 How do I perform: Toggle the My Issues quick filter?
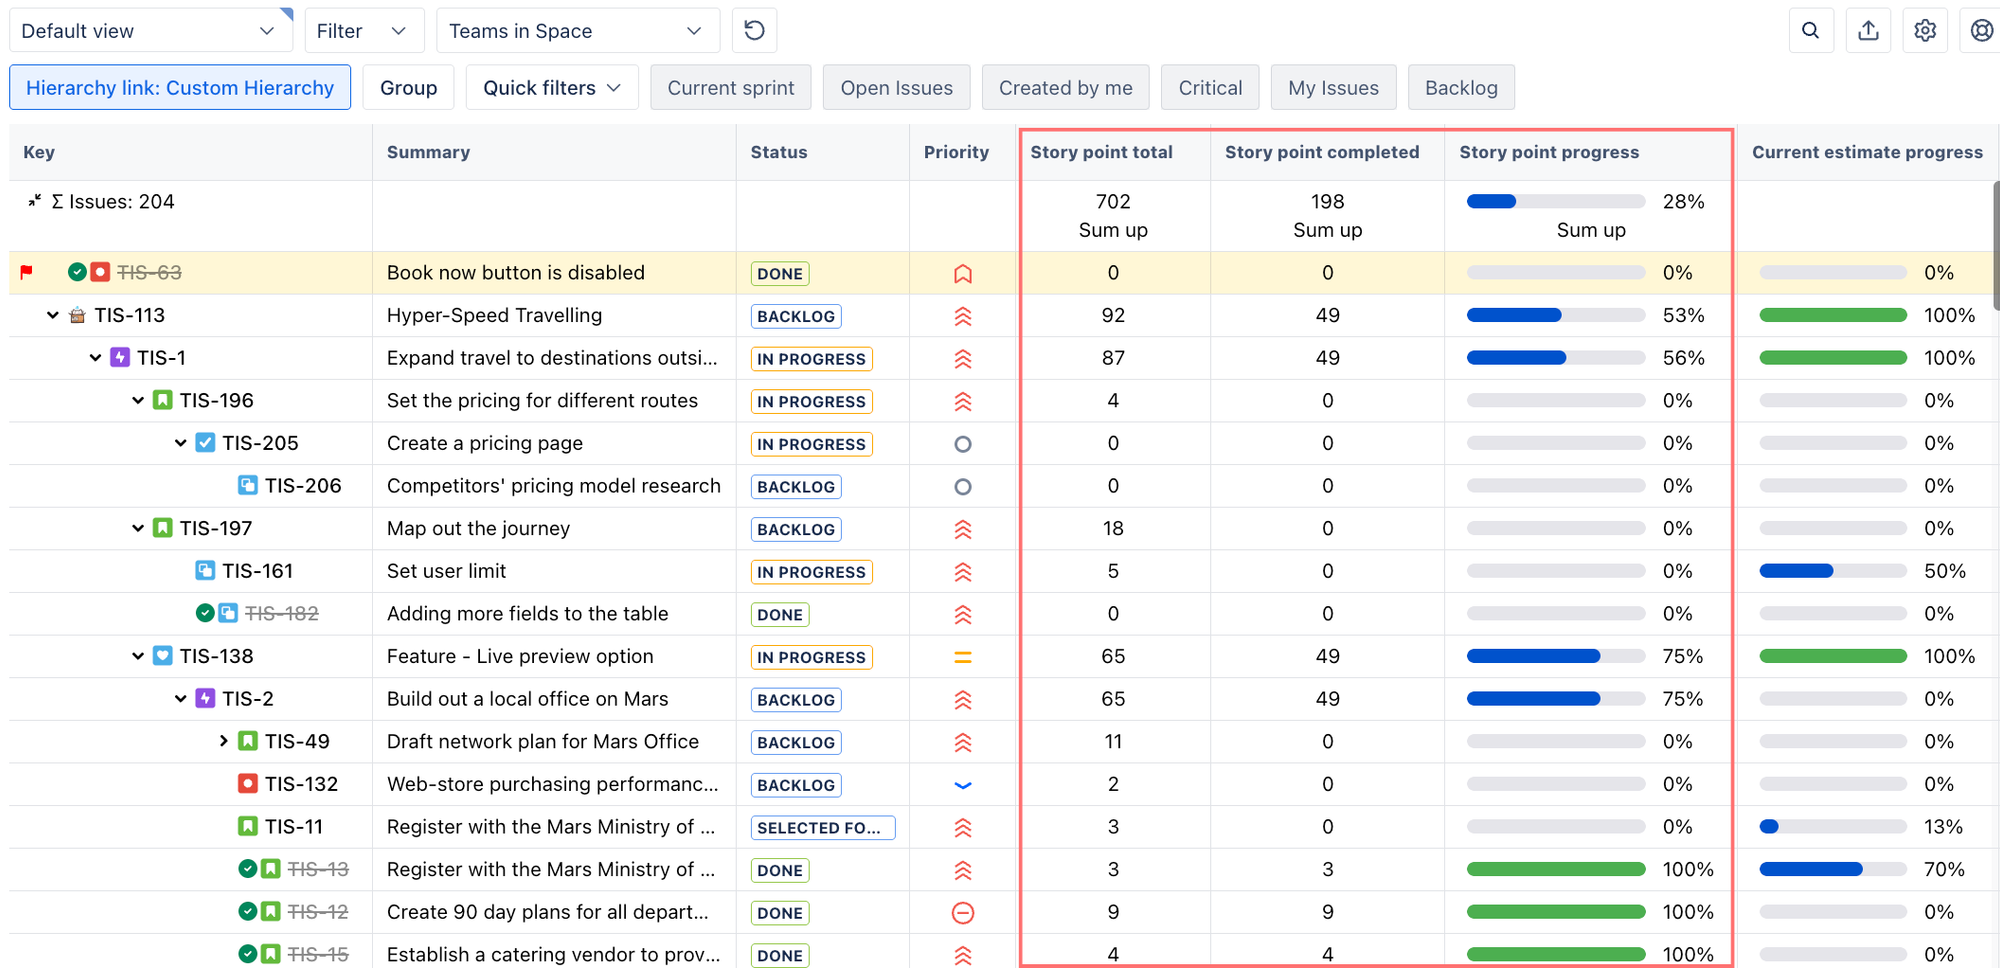(1334, 87)
